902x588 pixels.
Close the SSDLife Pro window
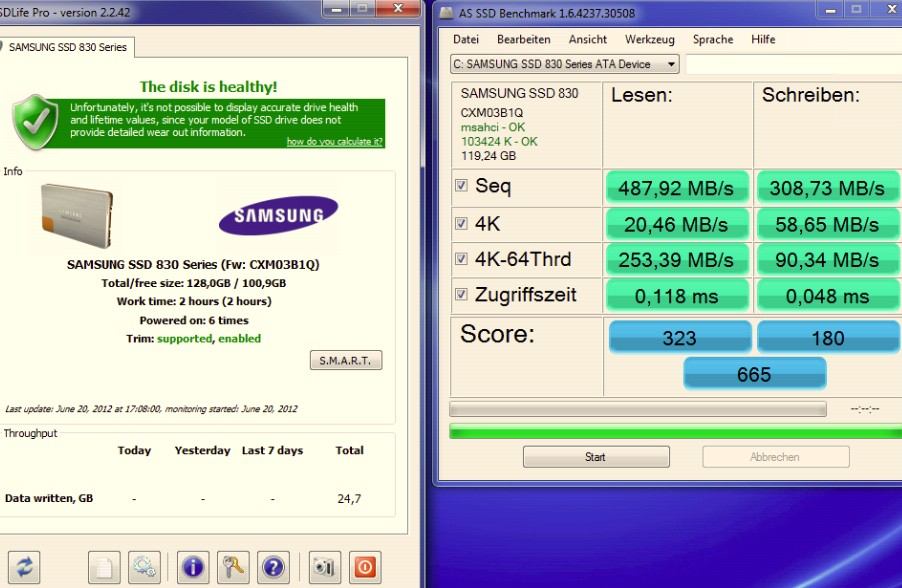[x=398, y=9]
